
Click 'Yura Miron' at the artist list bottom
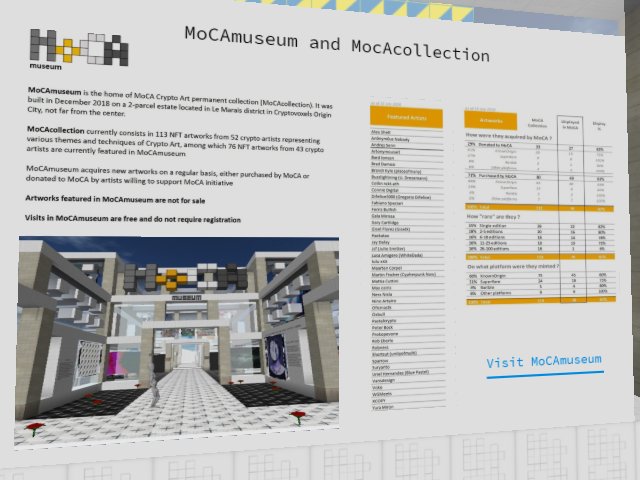pos(383,407)
